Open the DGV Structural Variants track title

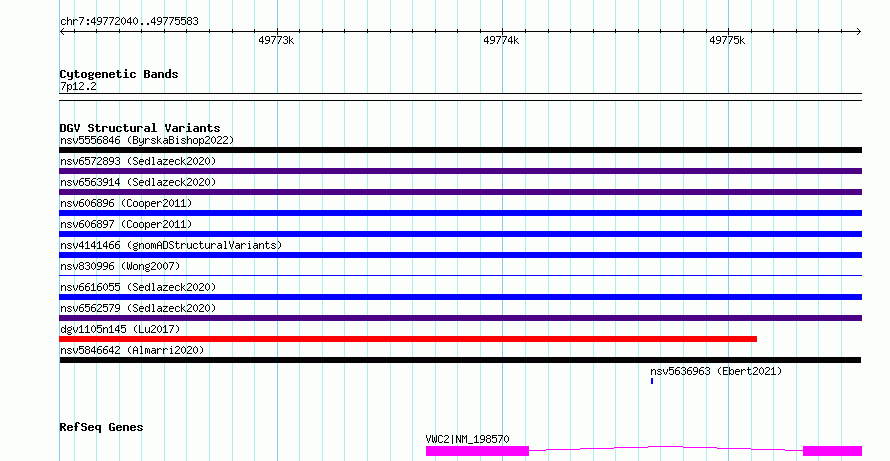point(140,128)
